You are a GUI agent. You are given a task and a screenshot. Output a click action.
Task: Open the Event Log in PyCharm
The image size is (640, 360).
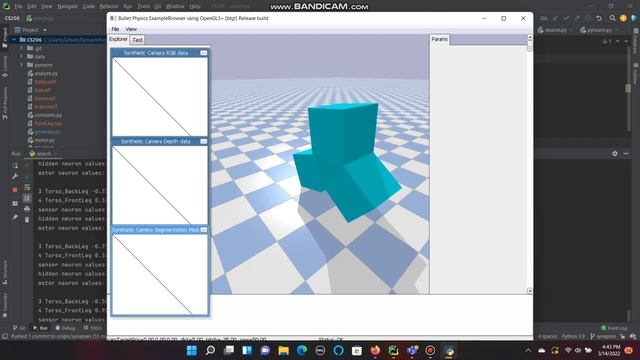(x=614, y=328)
